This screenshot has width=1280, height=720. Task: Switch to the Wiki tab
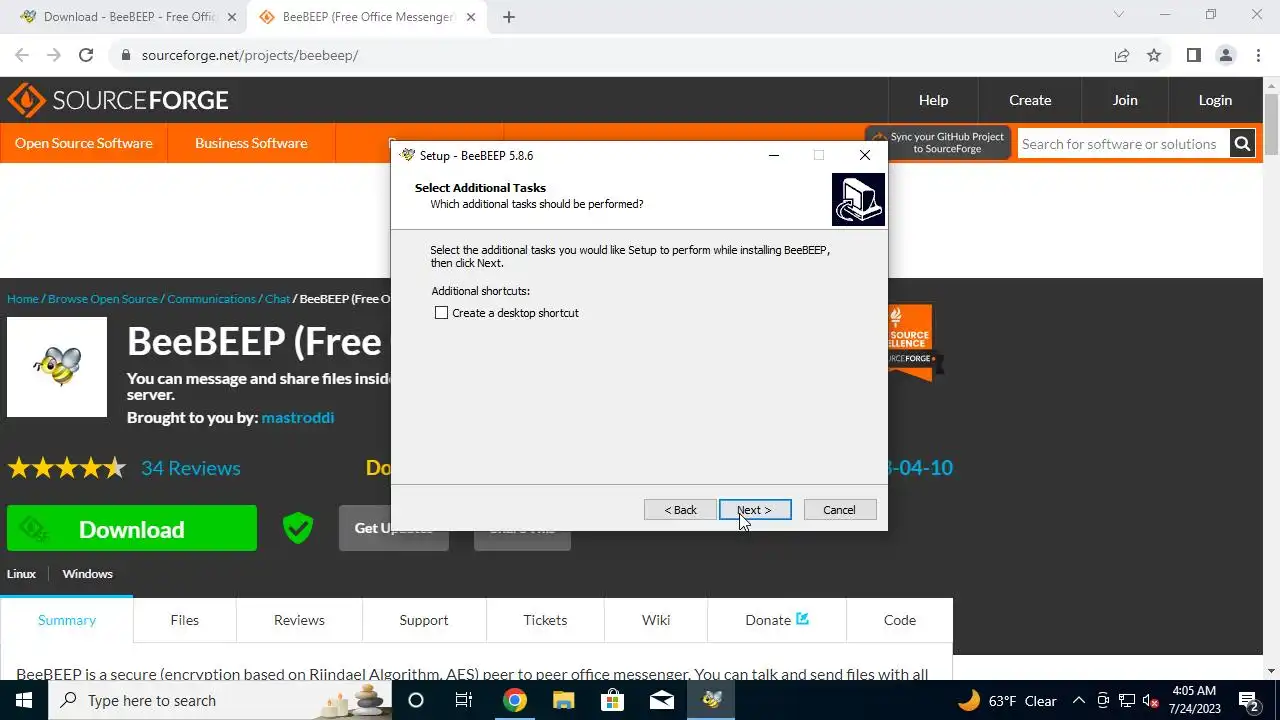656,620
